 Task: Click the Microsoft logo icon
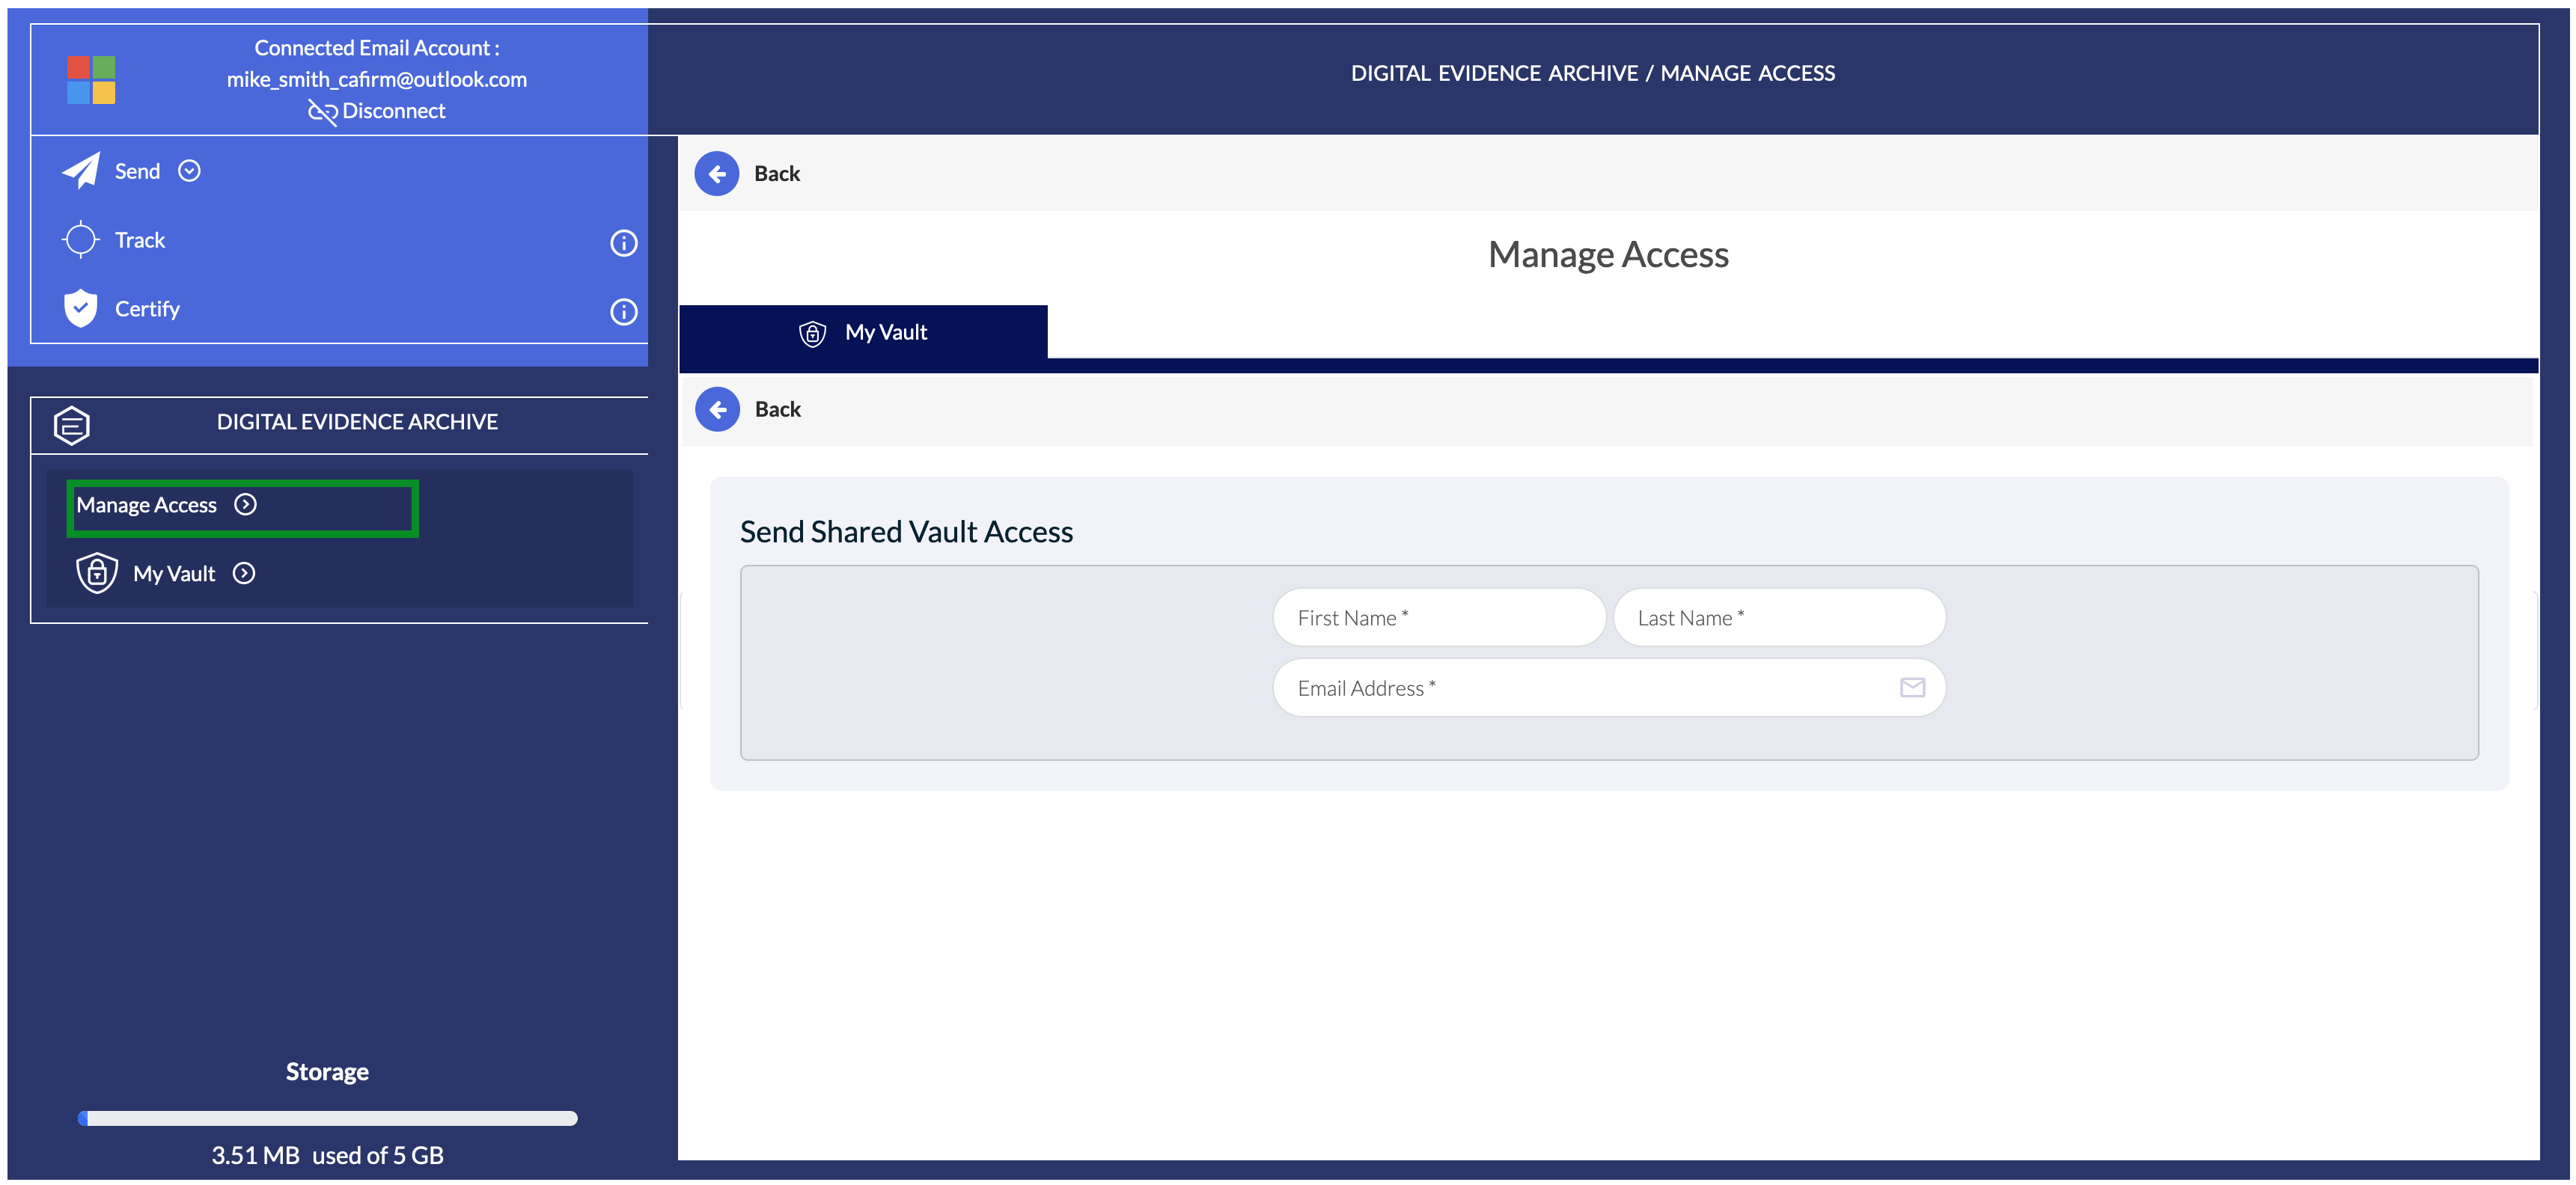[91, 80]
